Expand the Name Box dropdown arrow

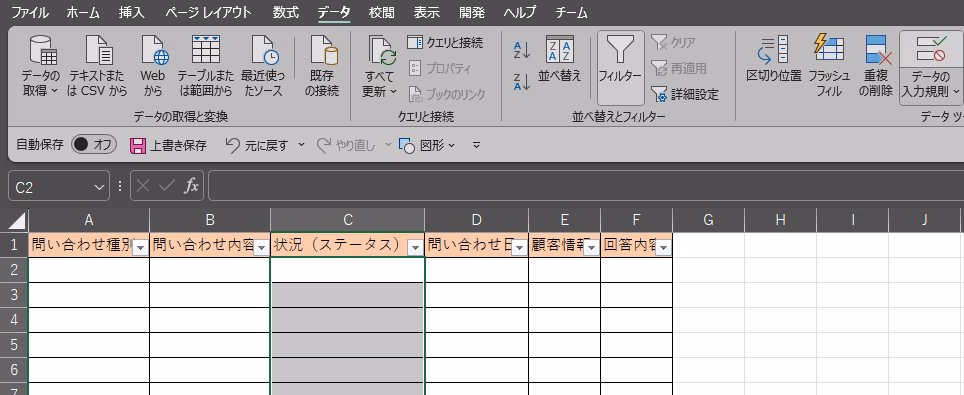[100, 187]
